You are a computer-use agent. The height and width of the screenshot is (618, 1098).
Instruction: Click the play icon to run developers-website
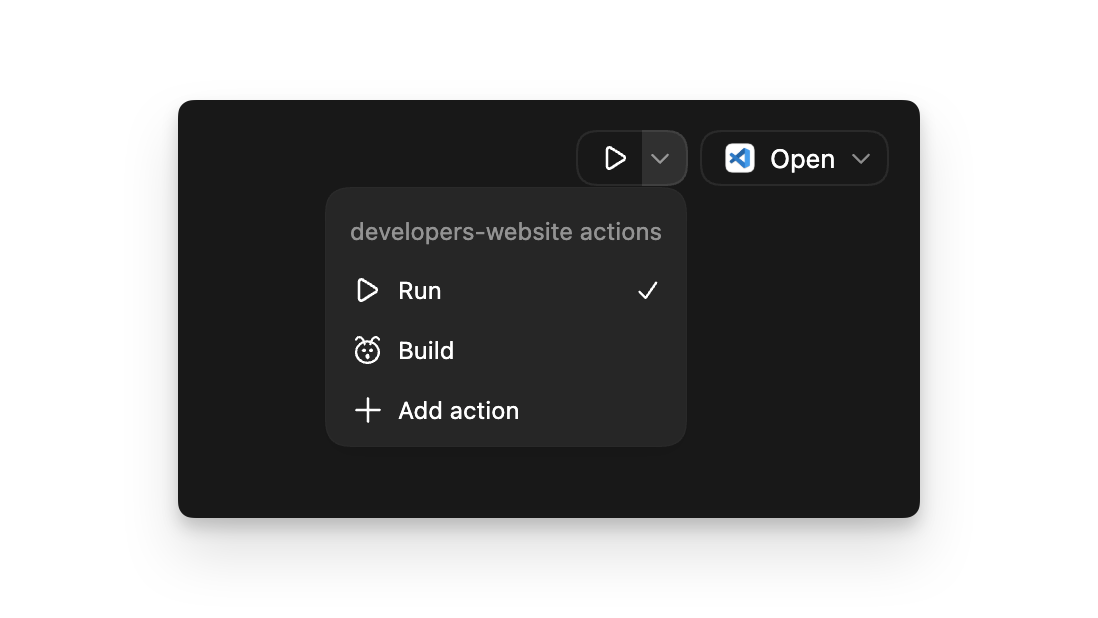[613, 157]
